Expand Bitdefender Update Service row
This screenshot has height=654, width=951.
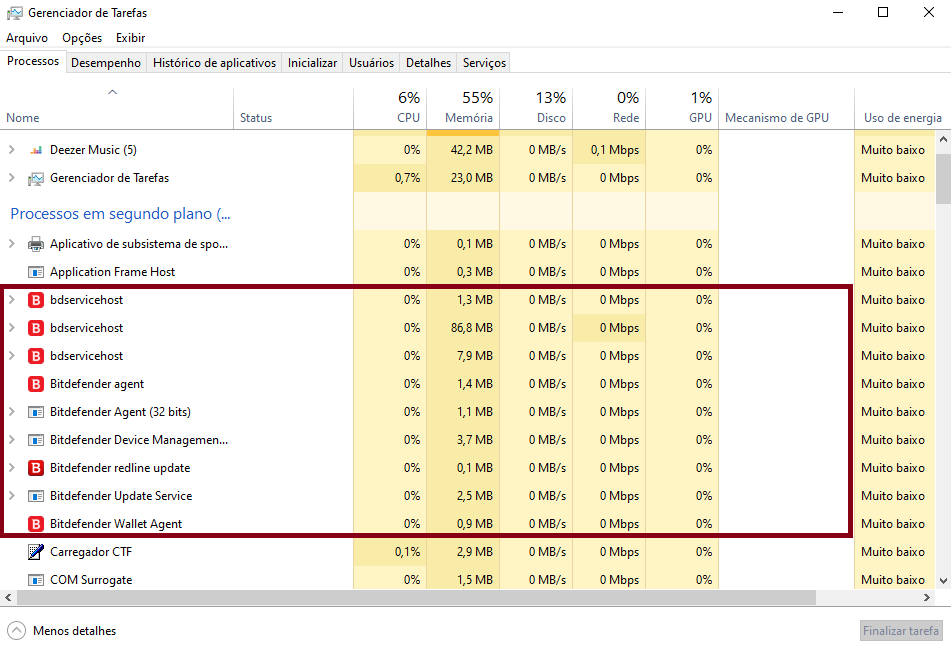coord(12,496)
